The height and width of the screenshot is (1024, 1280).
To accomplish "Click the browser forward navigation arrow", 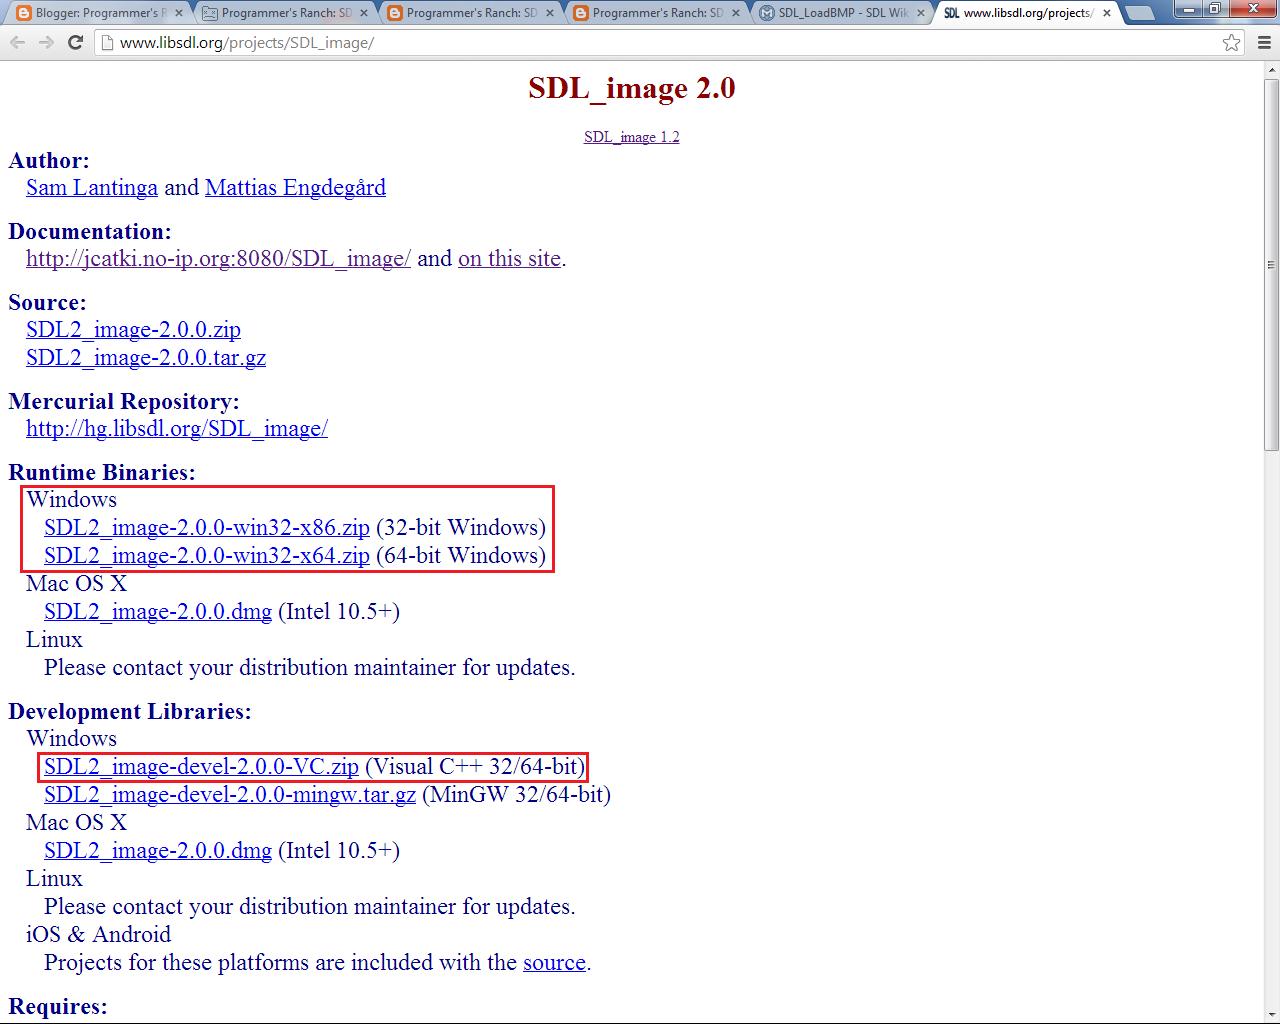I will (47, 42).
